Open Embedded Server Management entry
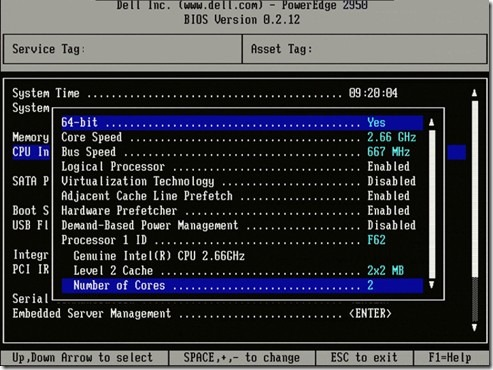This screenshot has width=493, height=370. tap(202, 314)
